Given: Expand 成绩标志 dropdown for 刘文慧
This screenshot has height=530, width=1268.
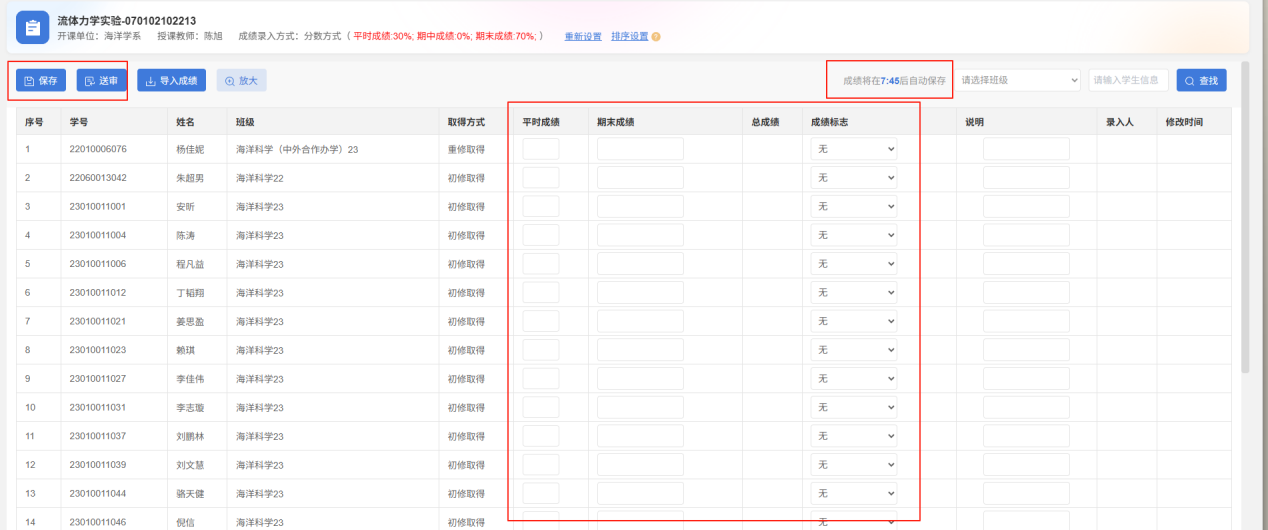Looking at the screenshot, I should click(x=854, y=465).
